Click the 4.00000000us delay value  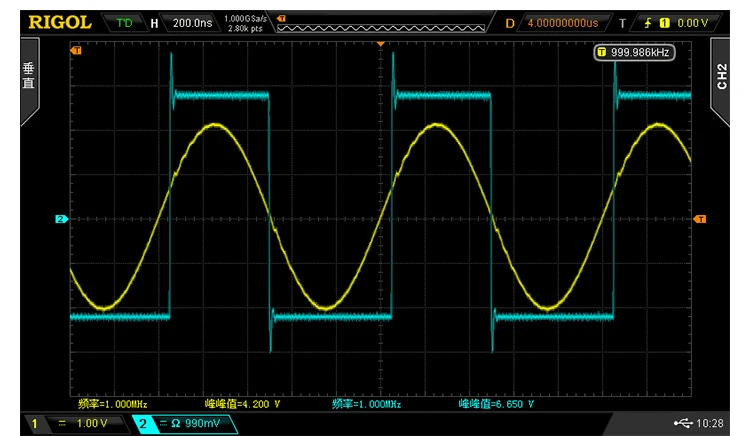(562, 23)
